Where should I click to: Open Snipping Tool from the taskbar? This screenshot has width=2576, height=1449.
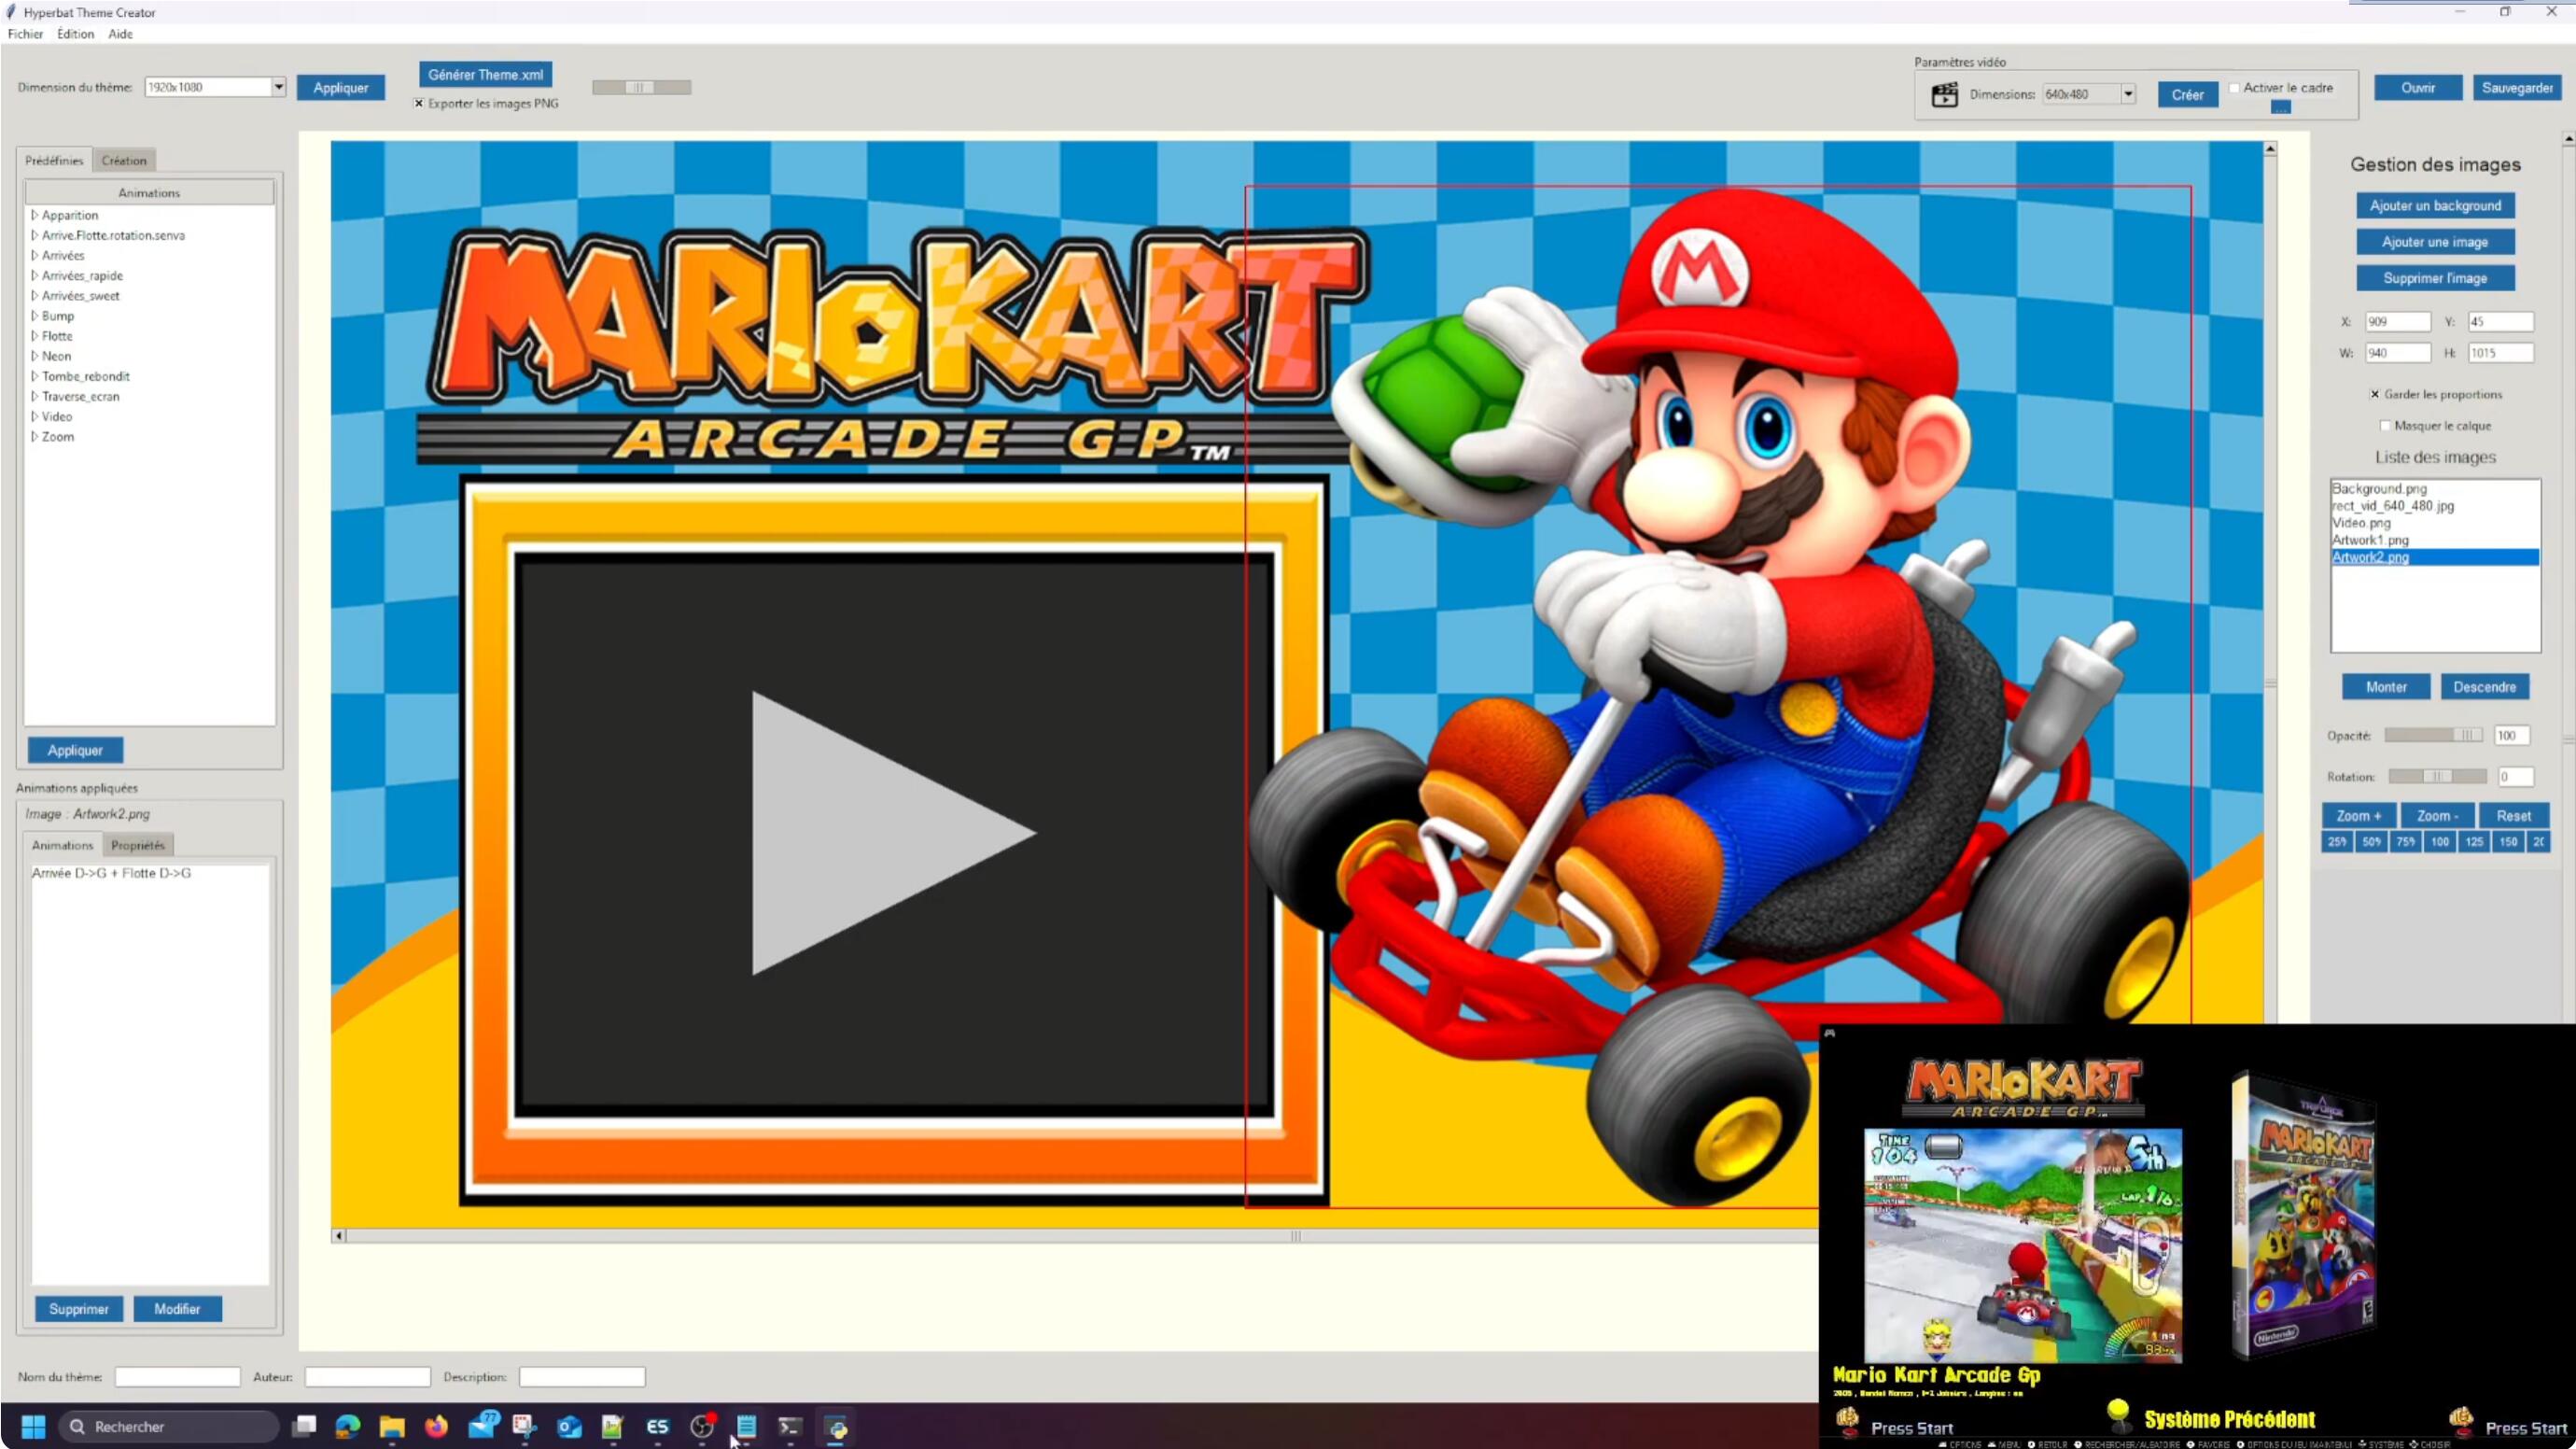(524, 1426)
